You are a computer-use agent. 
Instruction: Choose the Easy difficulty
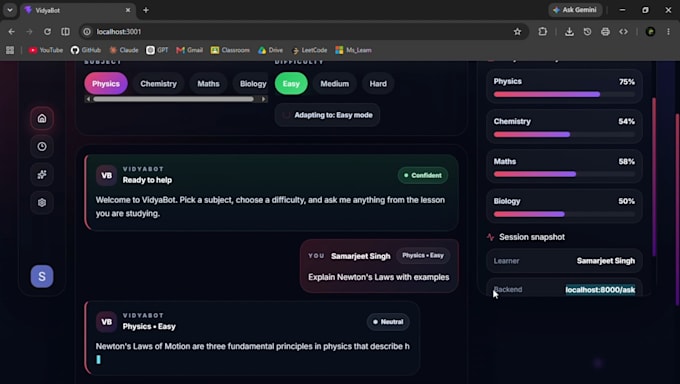click(x=291, y=84)
